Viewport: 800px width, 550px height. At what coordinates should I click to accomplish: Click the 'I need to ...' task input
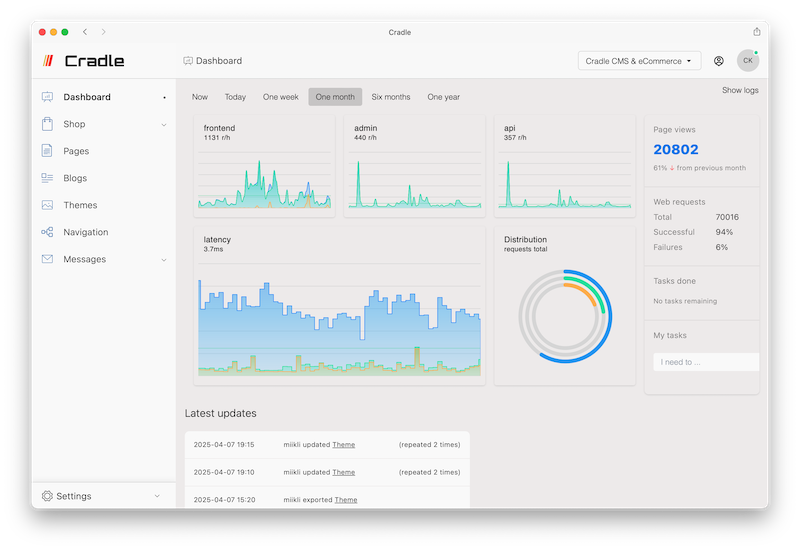coord(705,362)
